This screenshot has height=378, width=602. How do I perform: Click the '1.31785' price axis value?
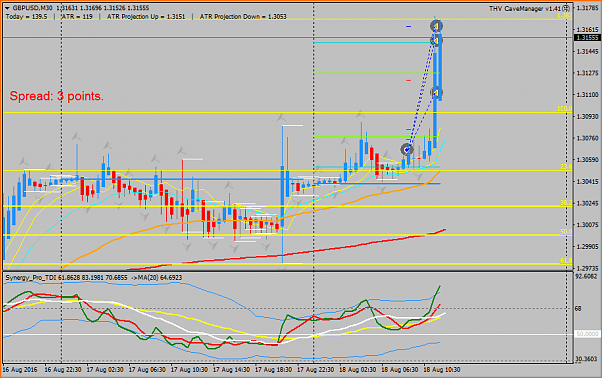(x=587, y=7)
